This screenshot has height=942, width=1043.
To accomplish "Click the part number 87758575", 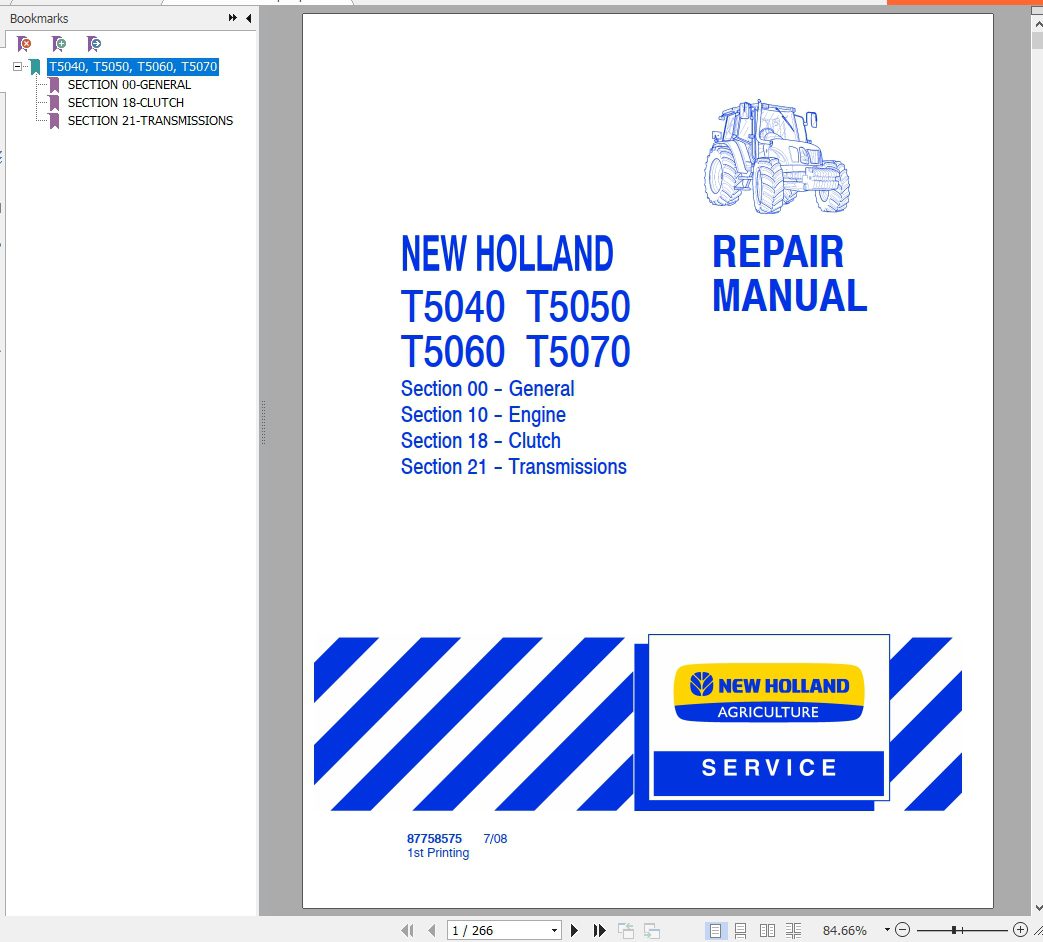I will [434, 839].
